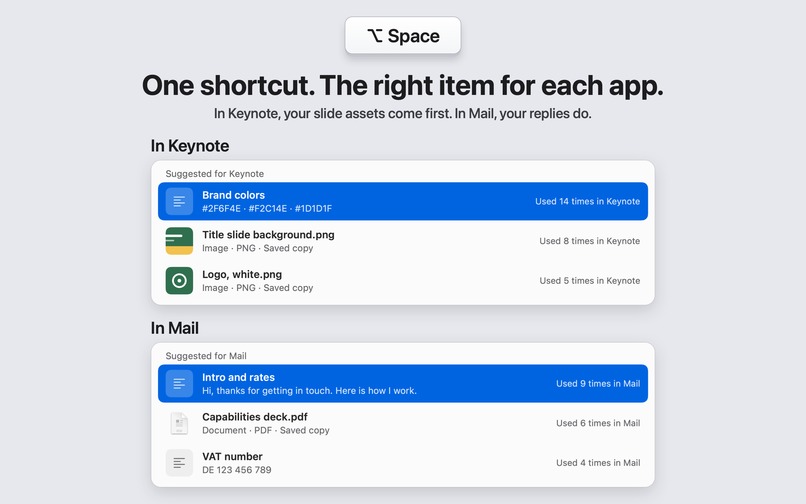Image resolution: width=806 pixels, height=504 pixels.
Task: Click "Used 4 times in Mail" label
Action: tap(598, 462)
